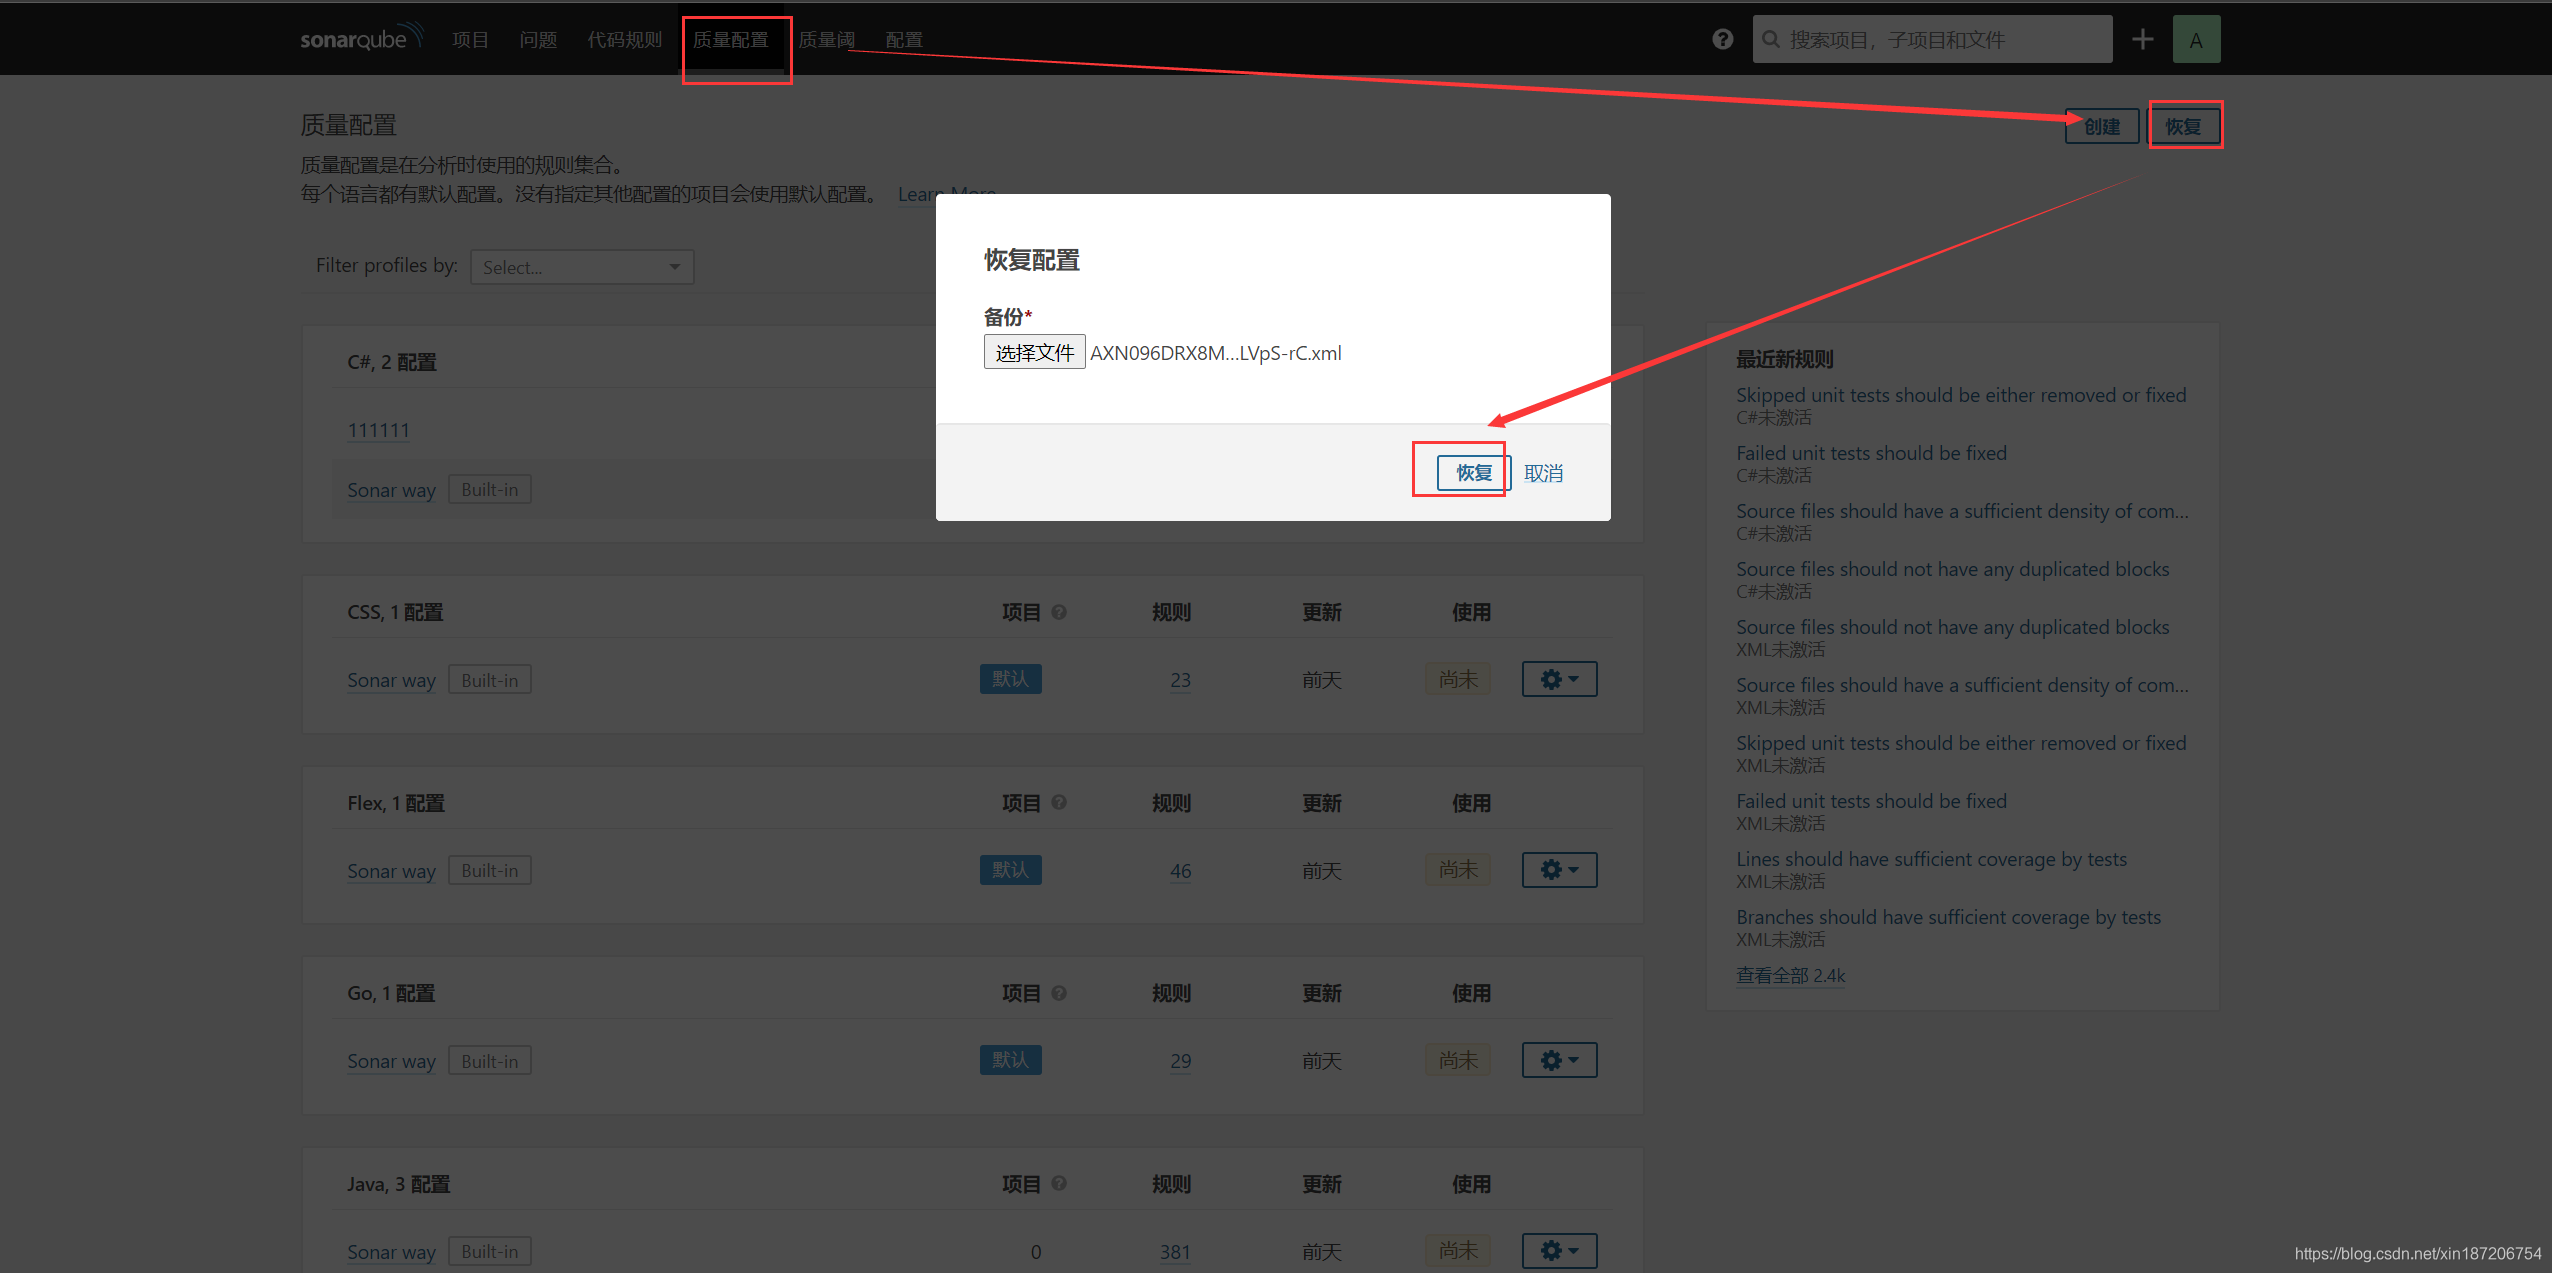Click the 尚未 badge in CSS row
This screenshot has height=1273, width=2552.
[1458, 679]
